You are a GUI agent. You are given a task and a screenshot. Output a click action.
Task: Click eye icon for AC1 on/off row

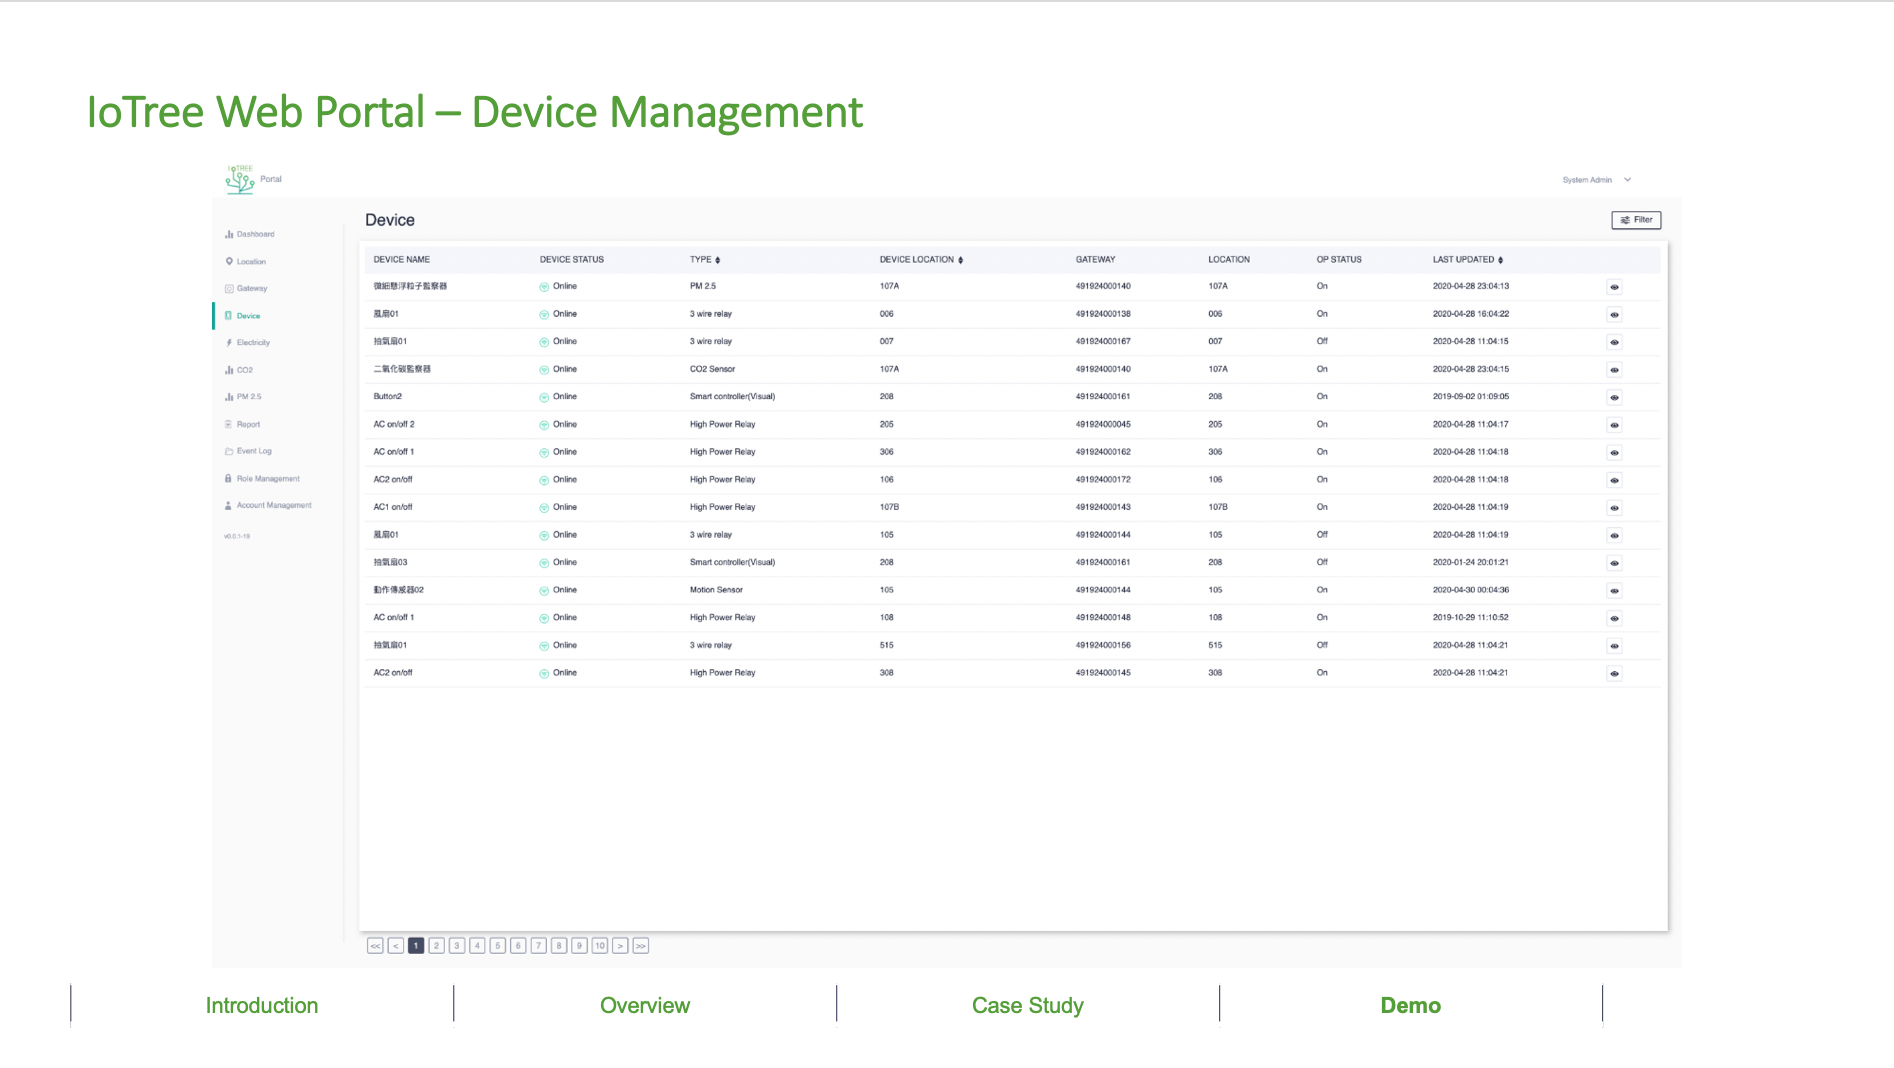click(x=1614, y=508)
